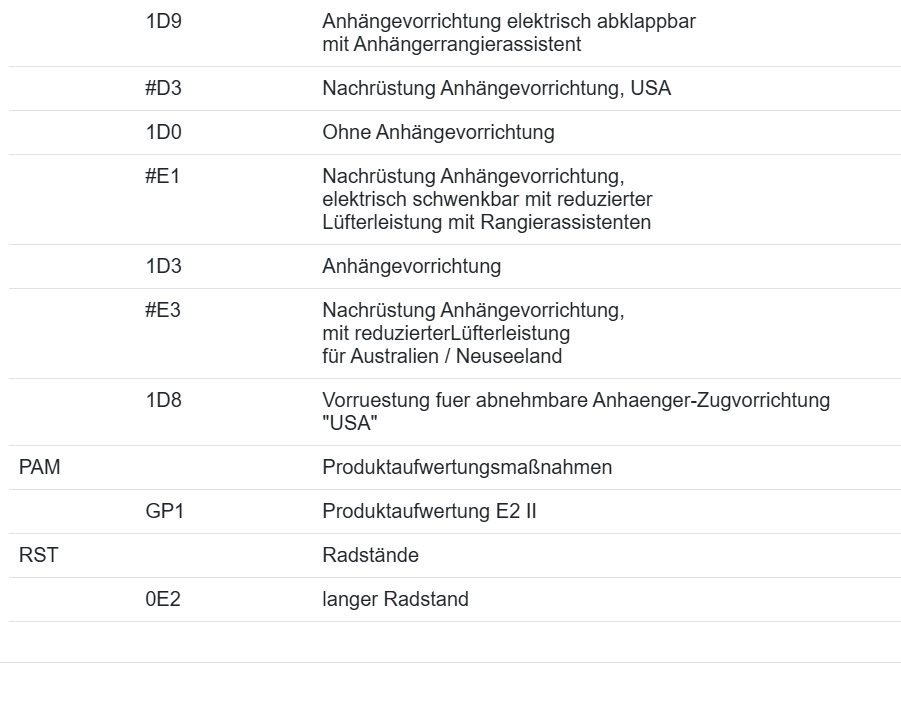Click the 1D9 equipment code
Screen dimensions: 901x722
pos(164,21)
